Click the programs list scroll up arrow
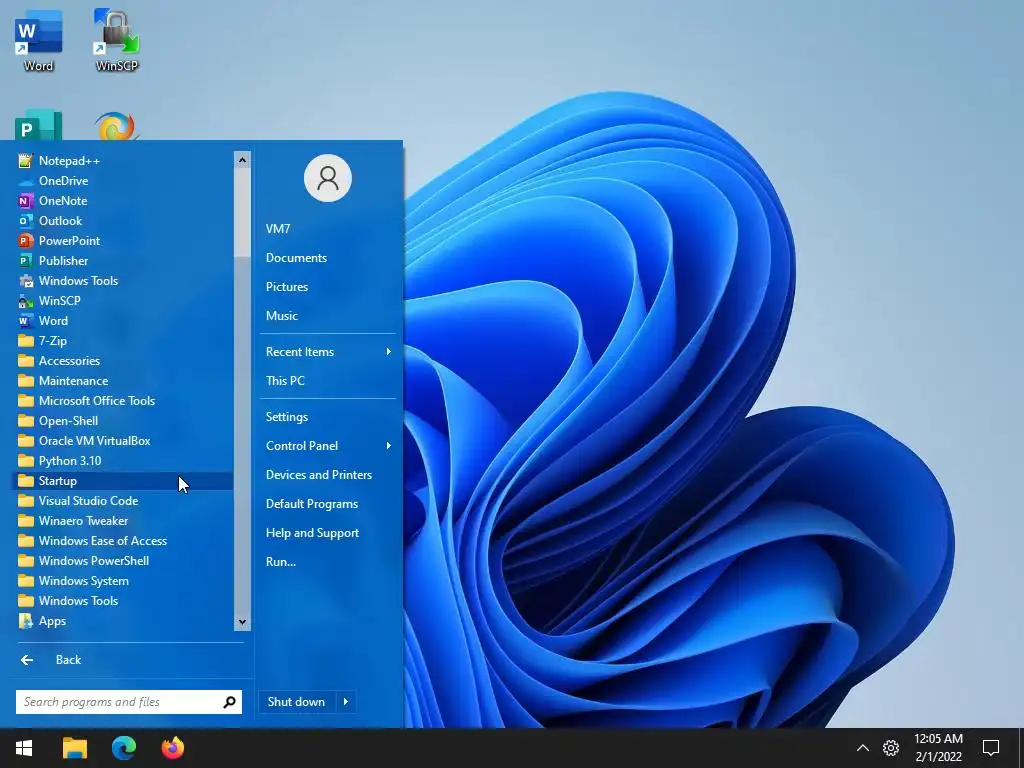1024x768 pixels. coord(242,159)
